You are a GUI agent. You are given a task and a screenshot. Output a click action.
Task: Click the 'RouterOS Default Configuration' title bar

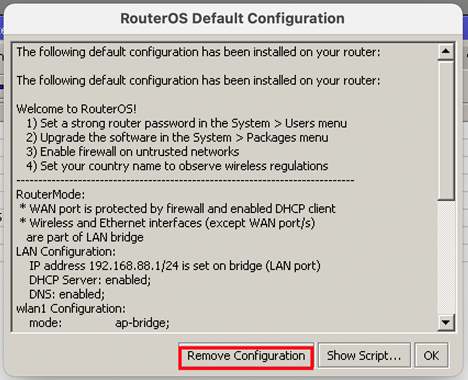[x=233, y=19]
